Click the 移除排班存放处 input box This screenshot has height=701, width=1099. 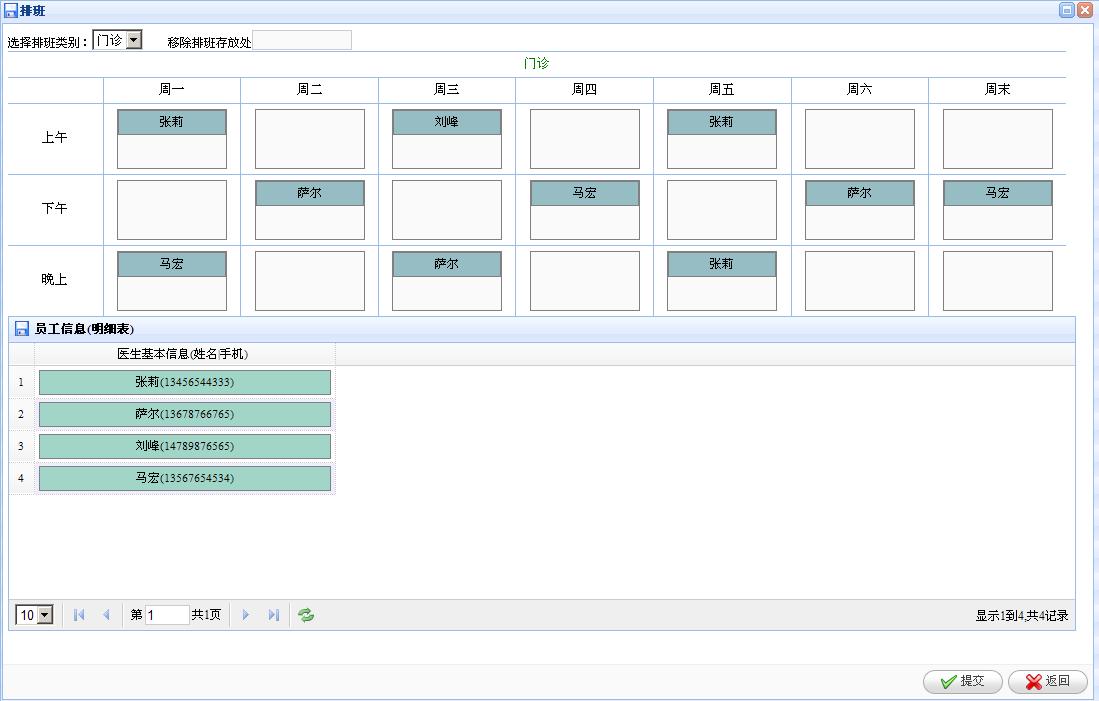301,41
